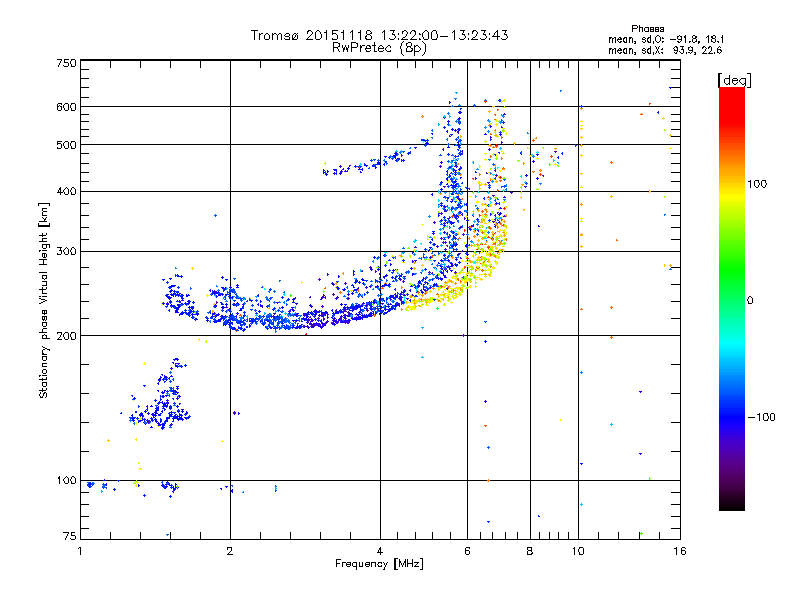Click the colorbar label '100'
Screen dimensions: 800x600
757,184
